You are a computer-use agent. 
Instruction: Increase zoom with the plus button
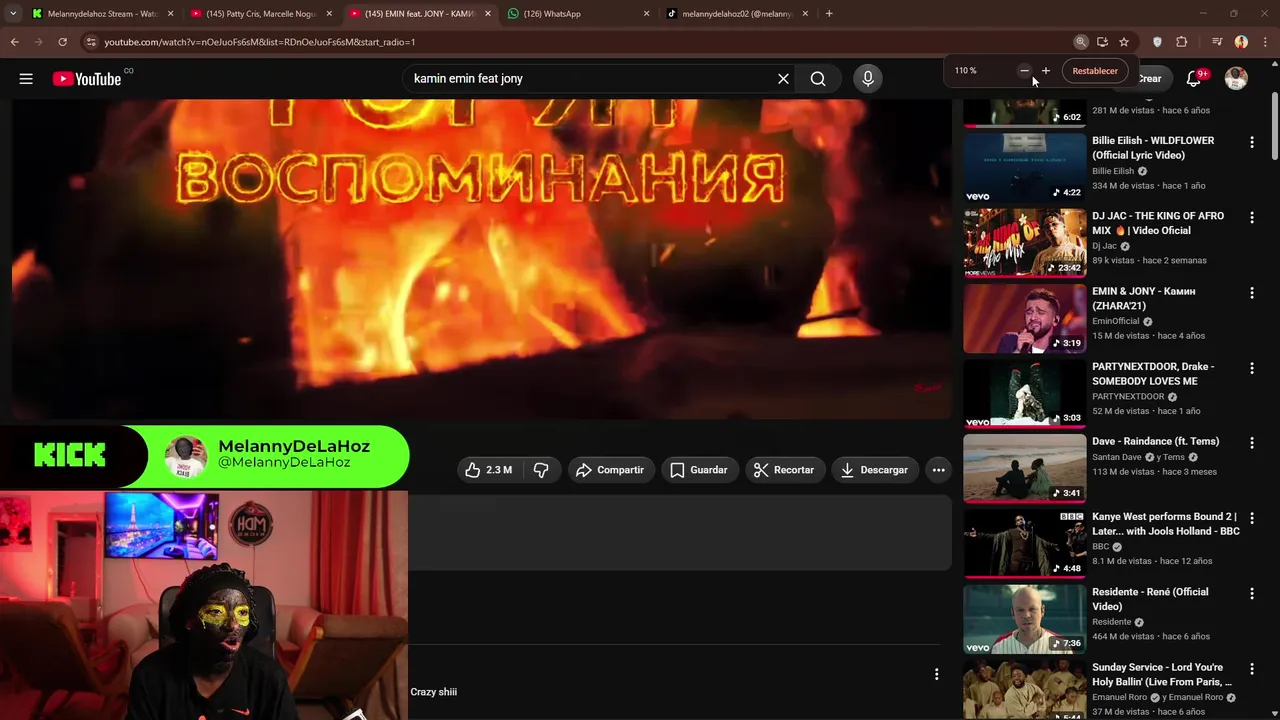pos(1046,71)
